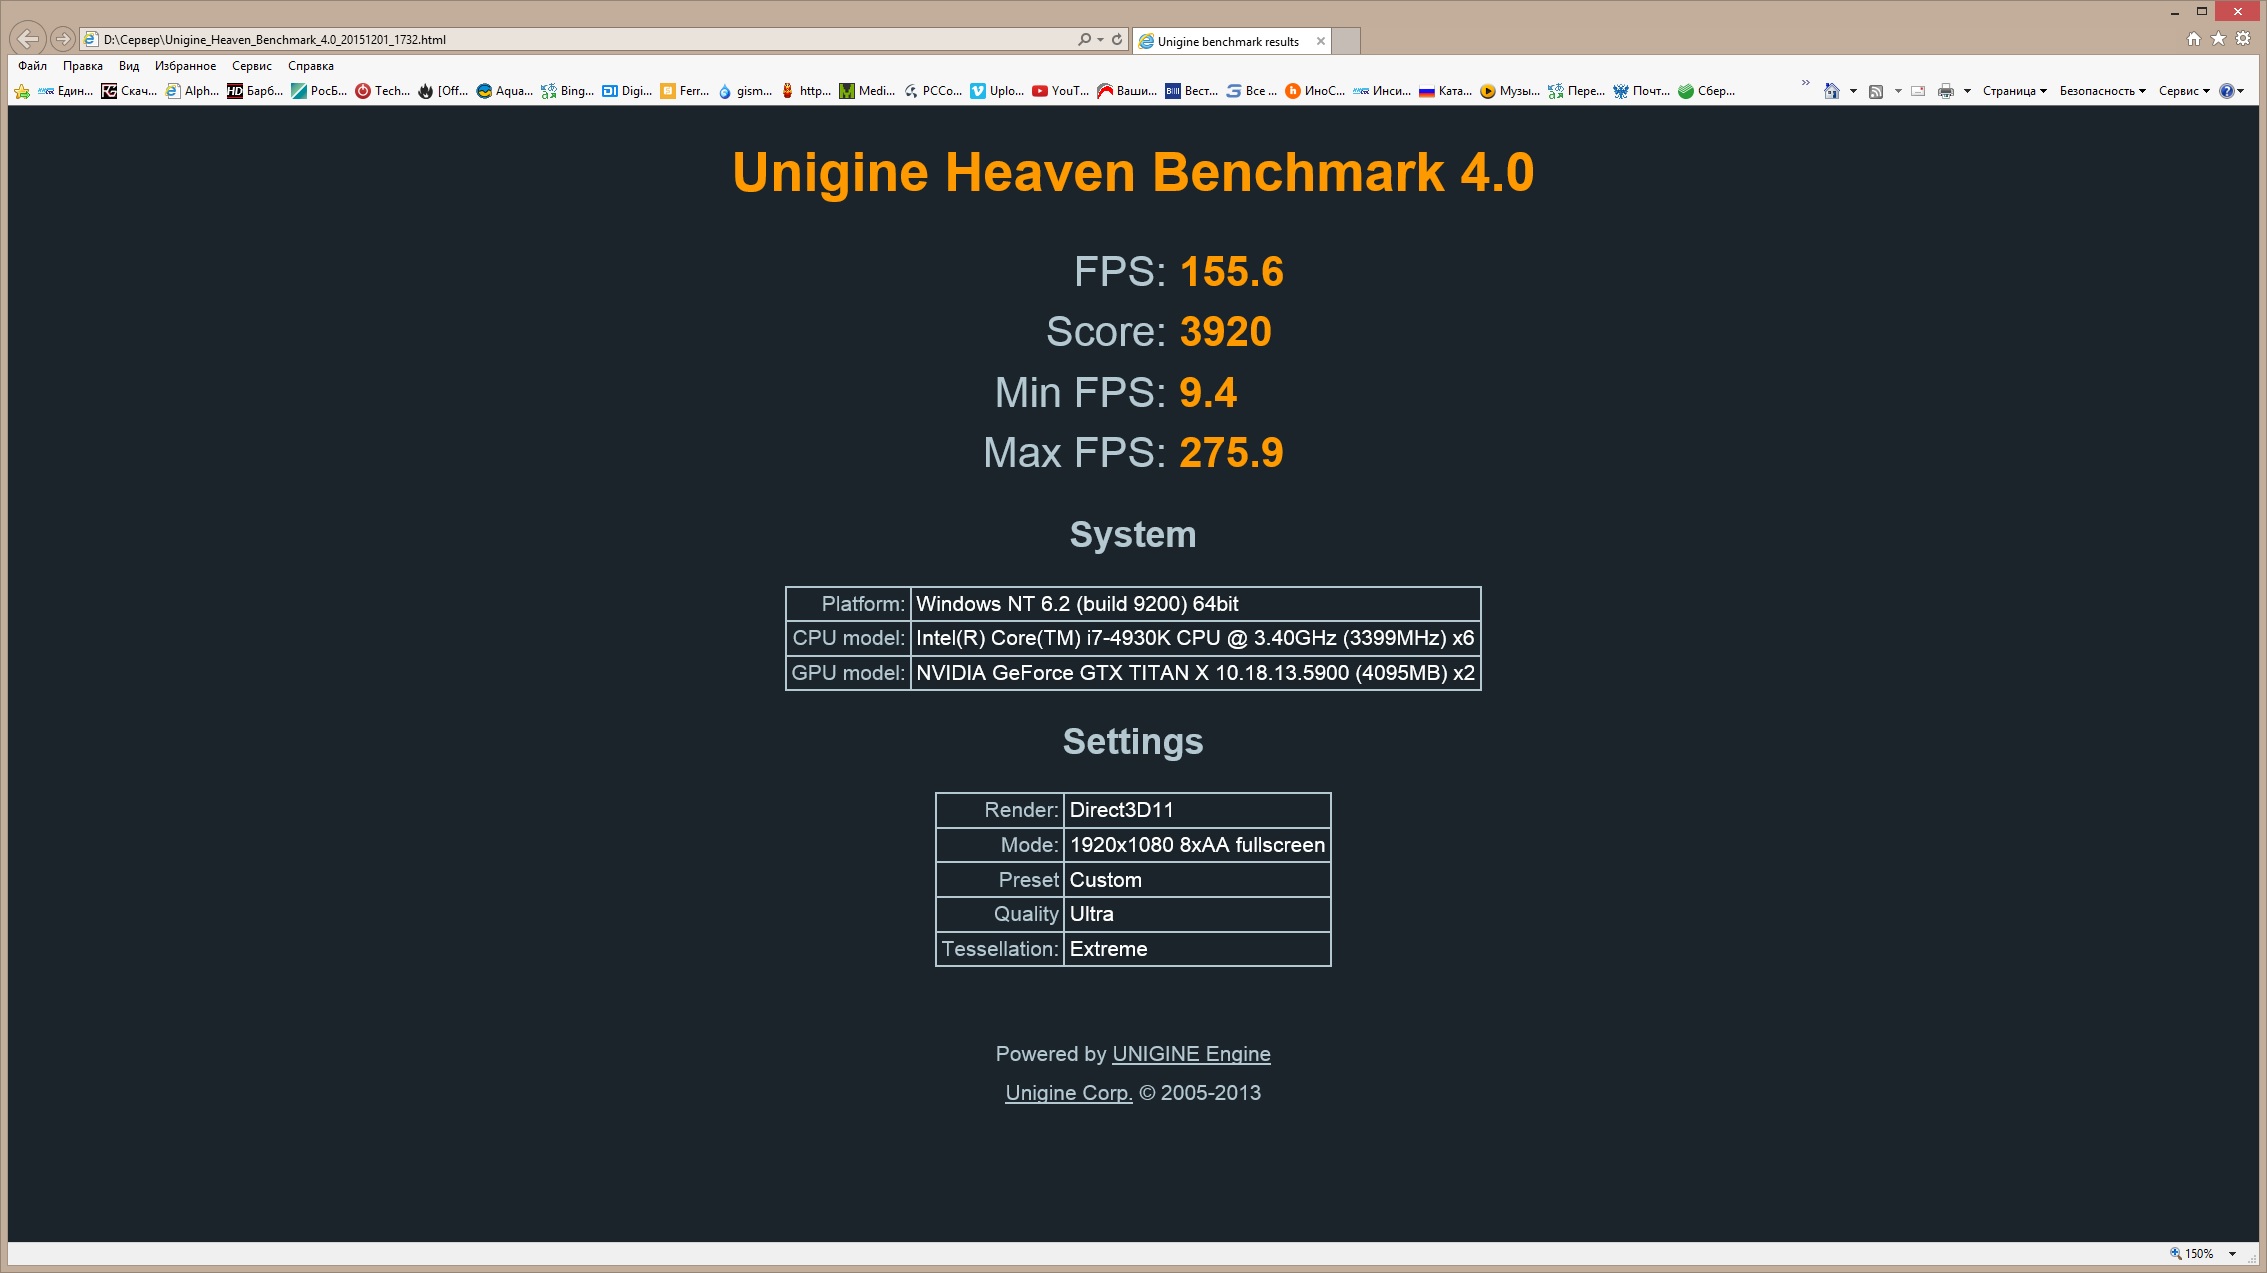Select the Unigine benchmark results tab

(1228, 41)
